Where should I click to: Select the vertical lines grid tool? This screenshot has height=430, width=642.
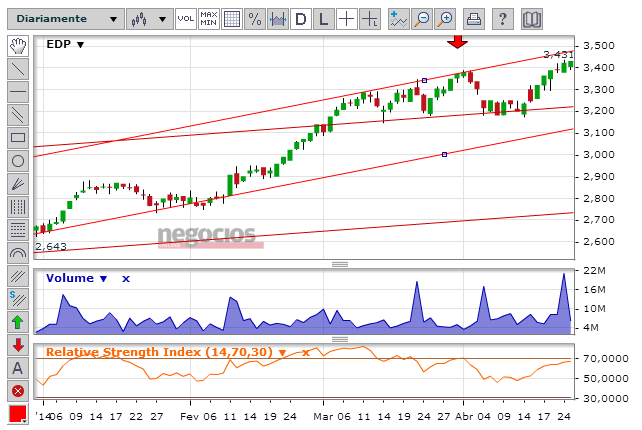[18, 207]
